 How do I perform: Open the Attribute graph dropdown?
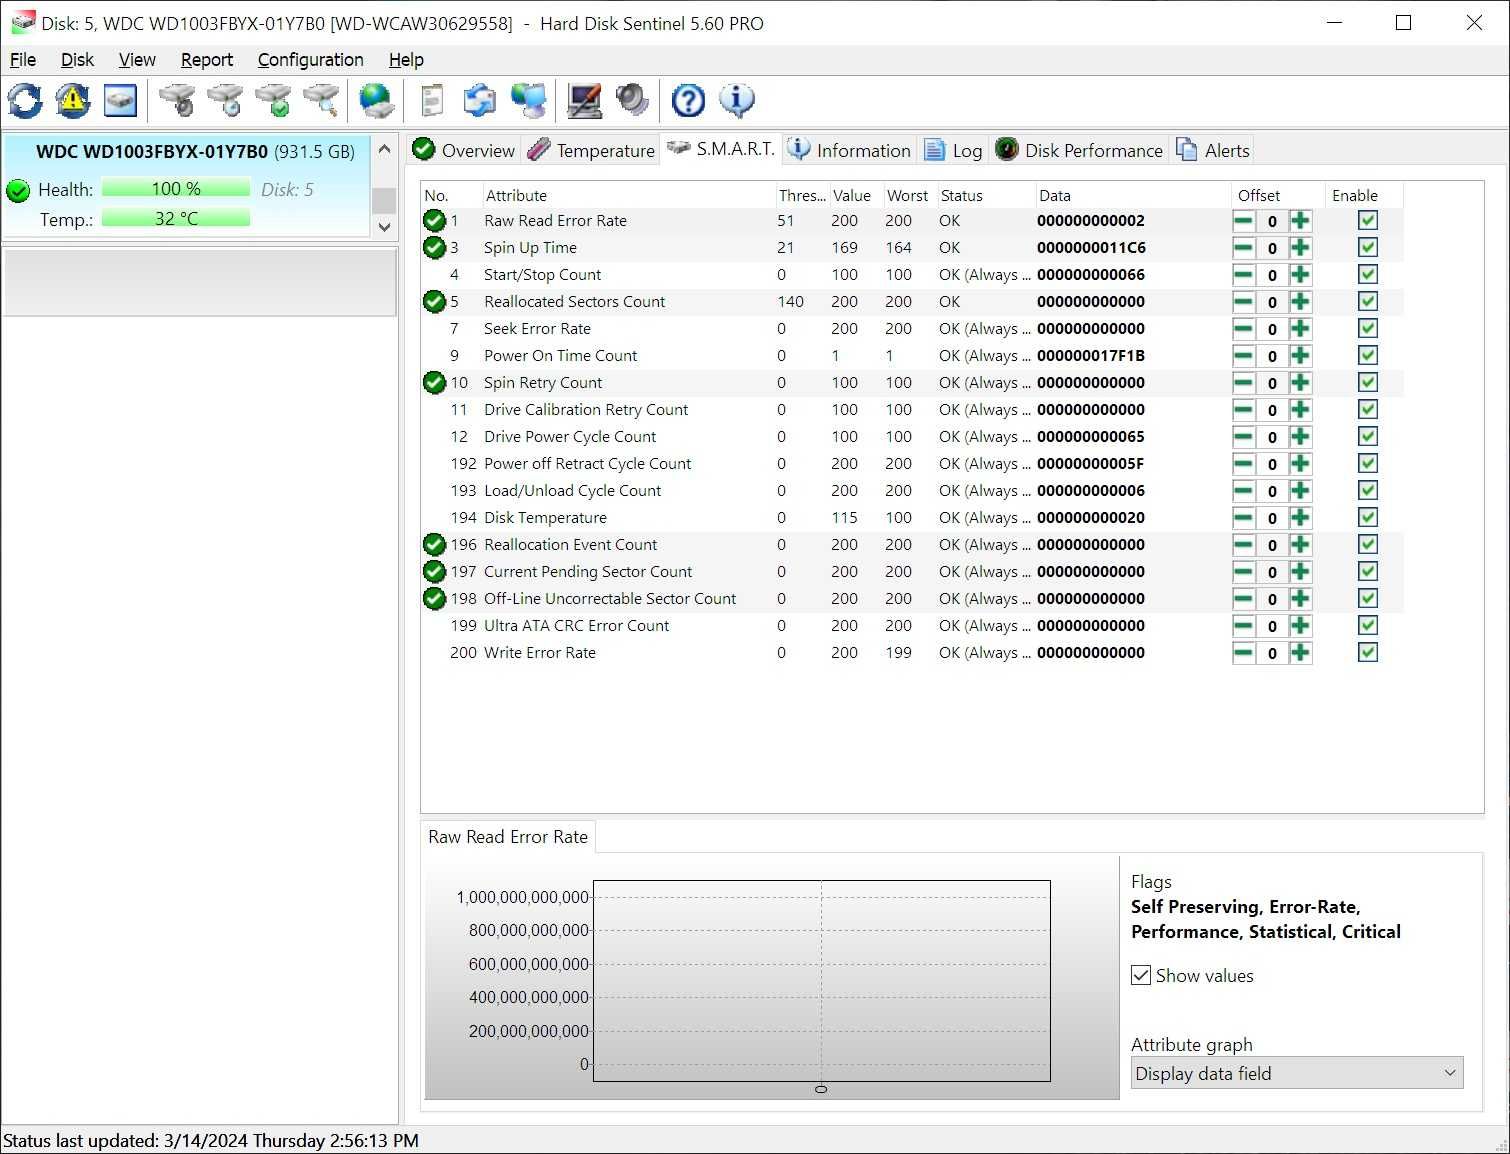tap(1297, 1073)
